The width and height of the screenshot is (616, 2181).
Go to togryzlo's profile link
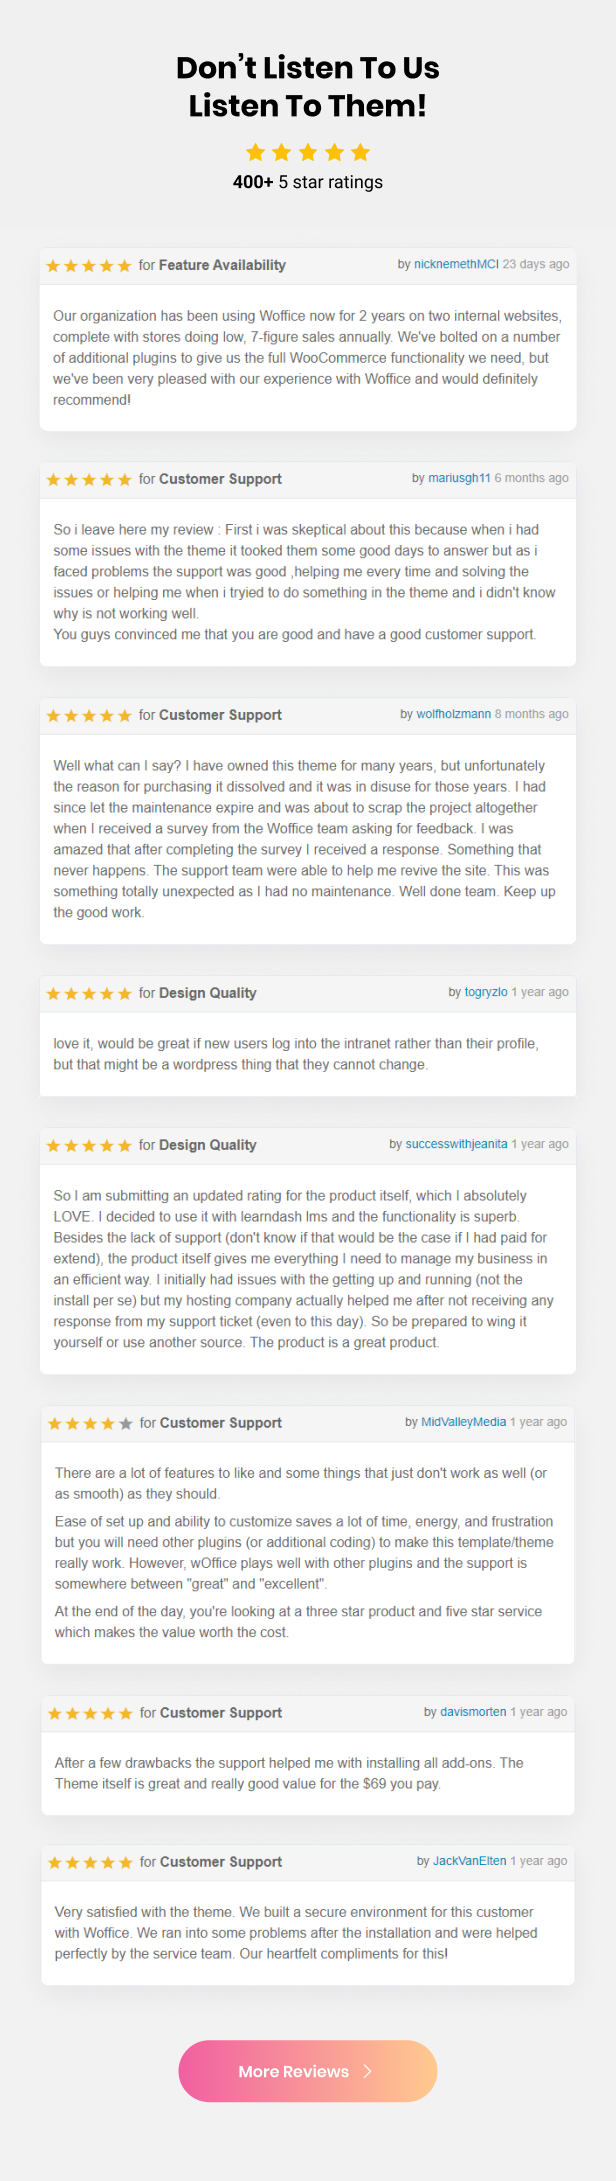[486, 992]
